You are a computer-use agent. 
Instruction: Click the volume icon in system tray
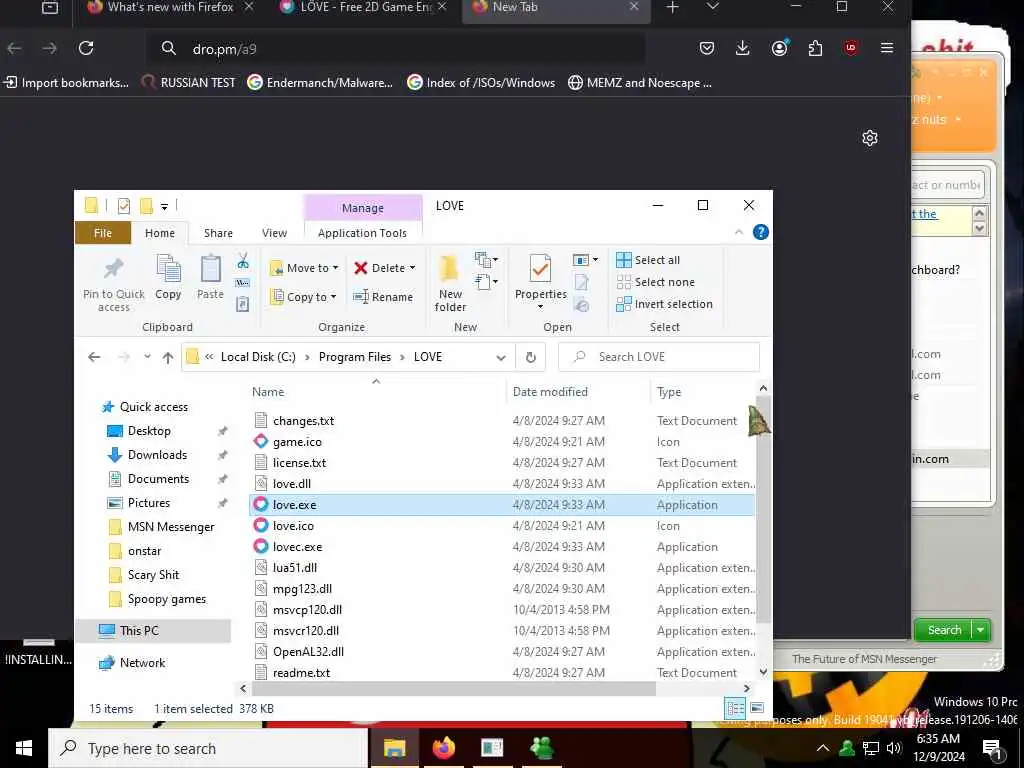pos(894,748)
